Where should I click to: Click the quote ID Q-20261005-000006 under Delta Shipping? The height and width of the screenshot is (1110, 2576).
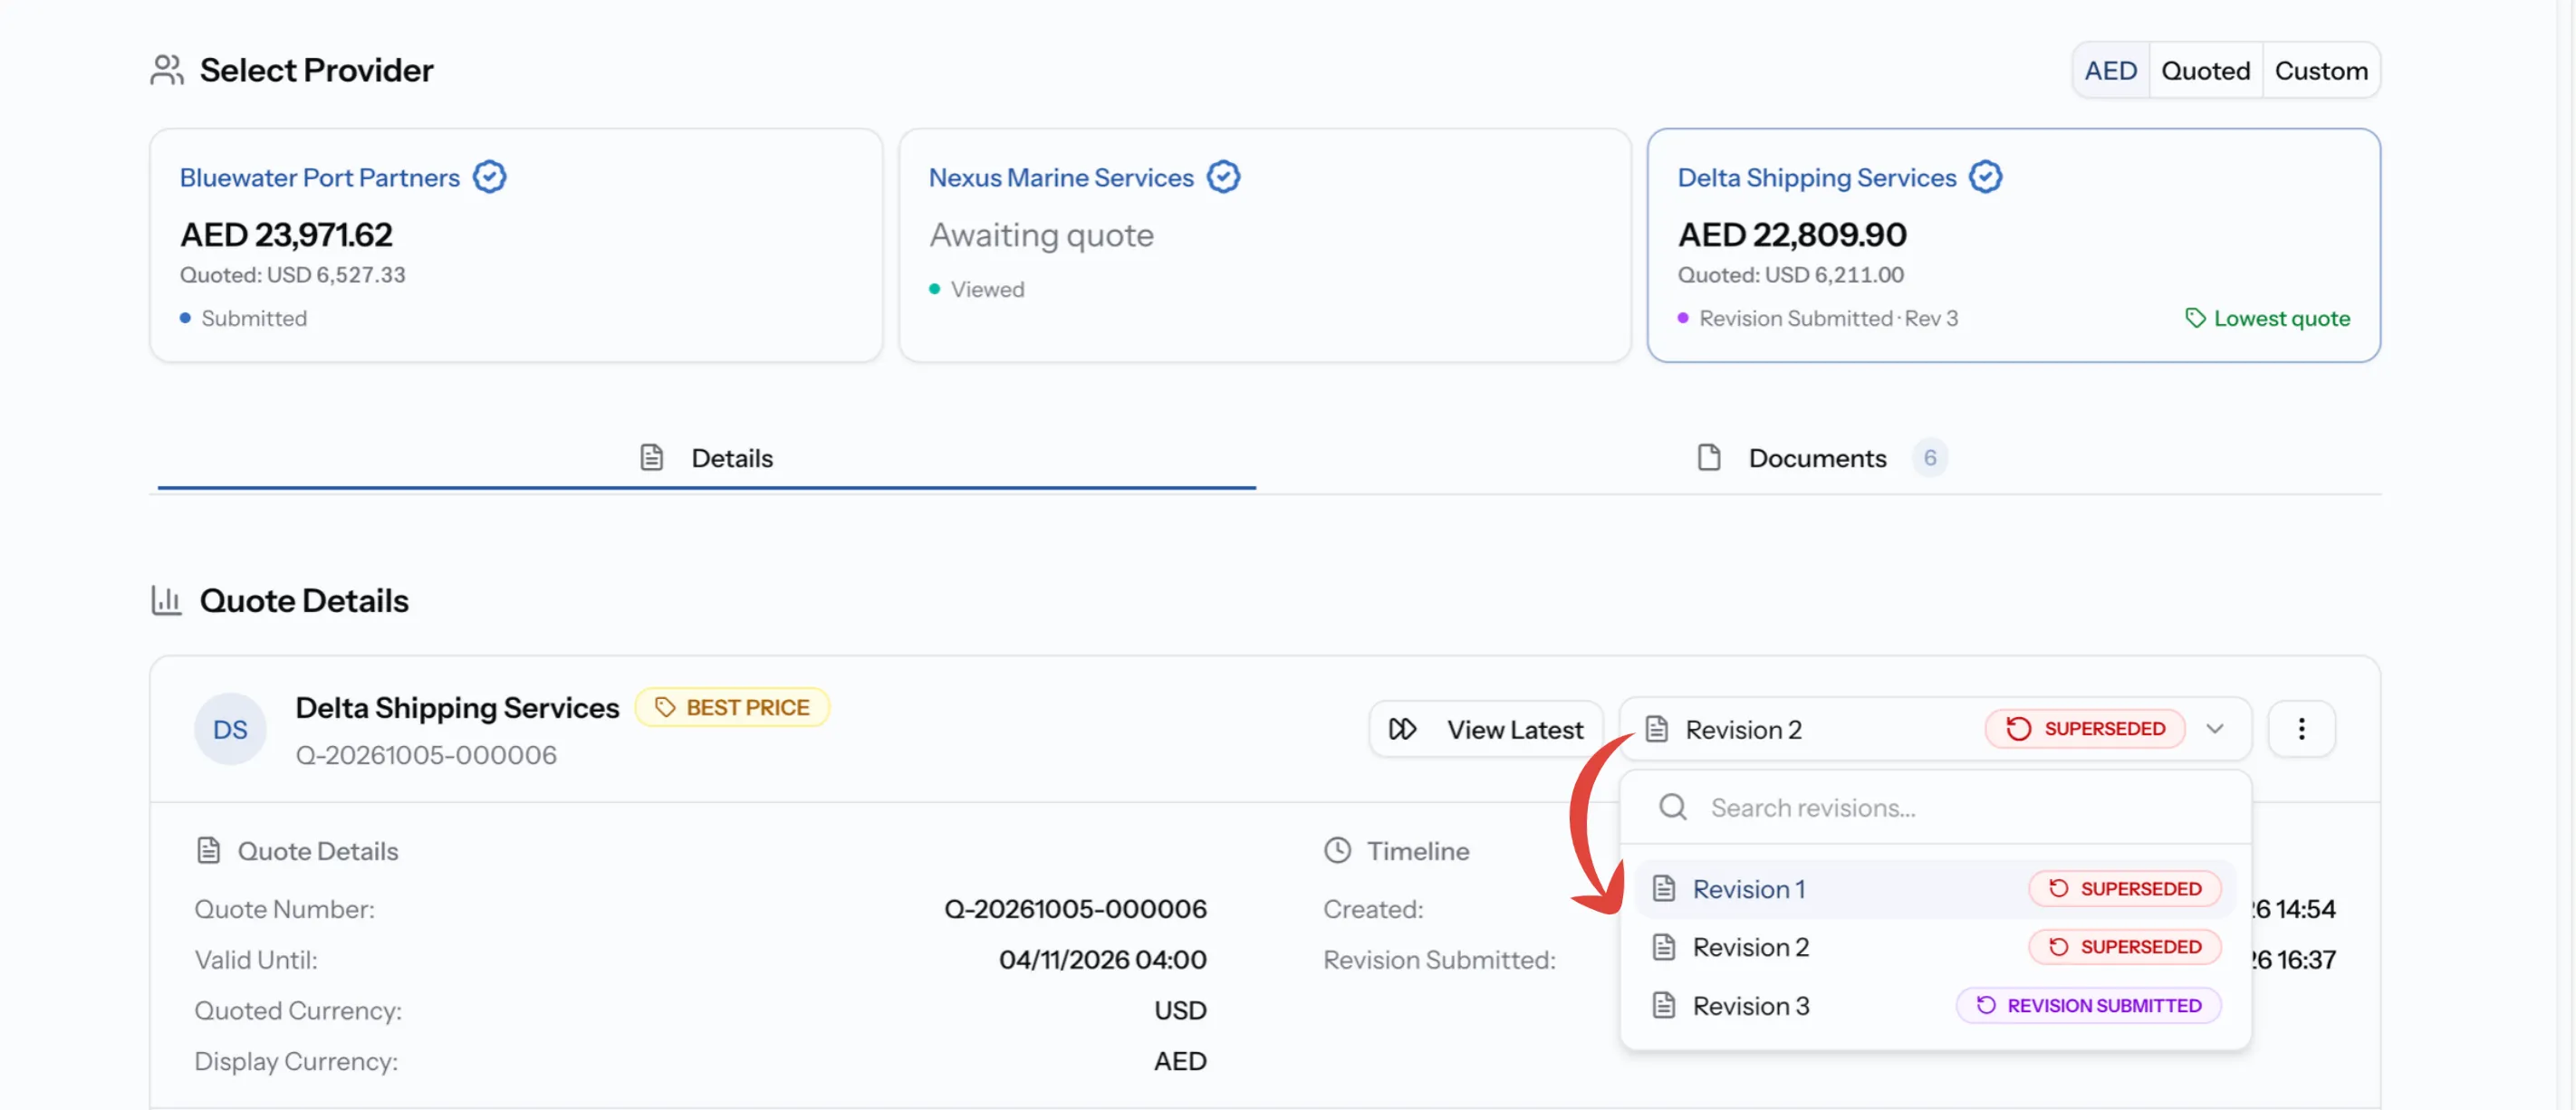(x=426, y=755)
